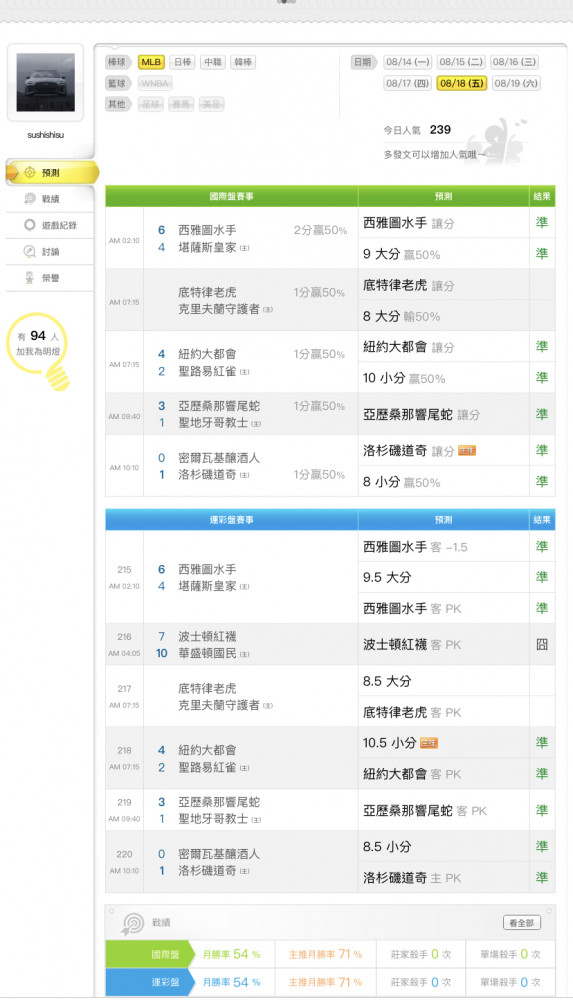
Task: Click 紐約大都會 讓分 prediction
Action: 408,347
